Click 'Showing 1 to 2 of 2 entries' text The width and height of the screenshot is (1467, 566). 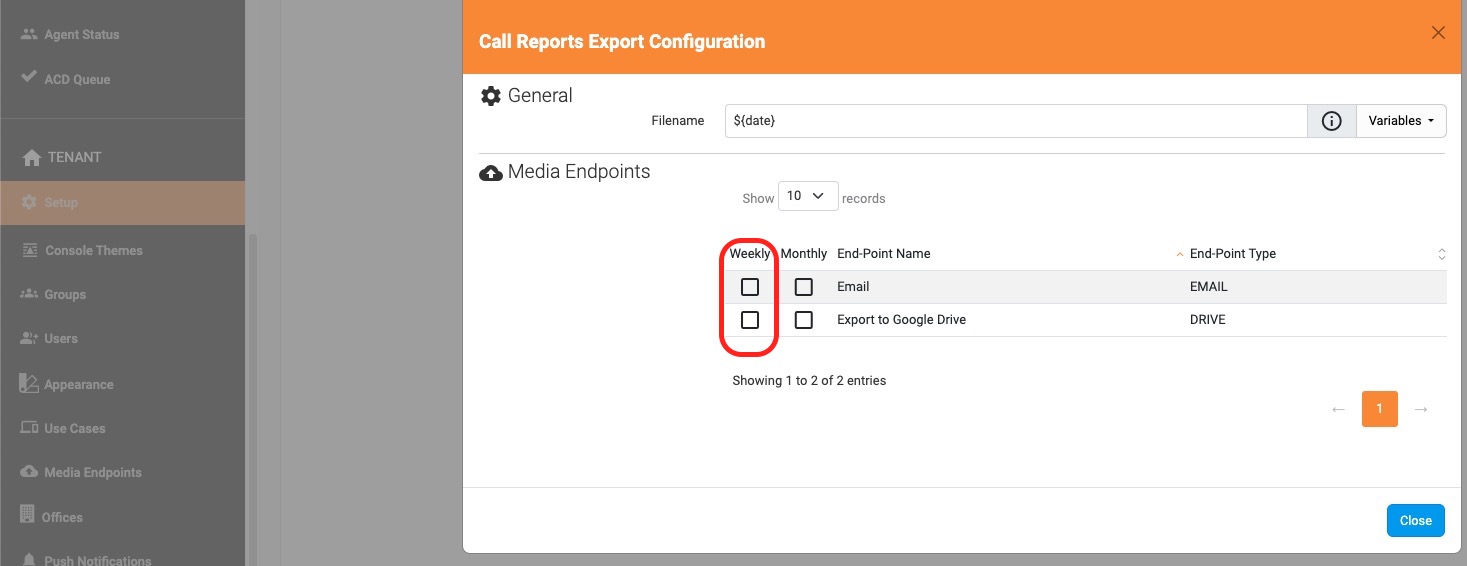809,381
